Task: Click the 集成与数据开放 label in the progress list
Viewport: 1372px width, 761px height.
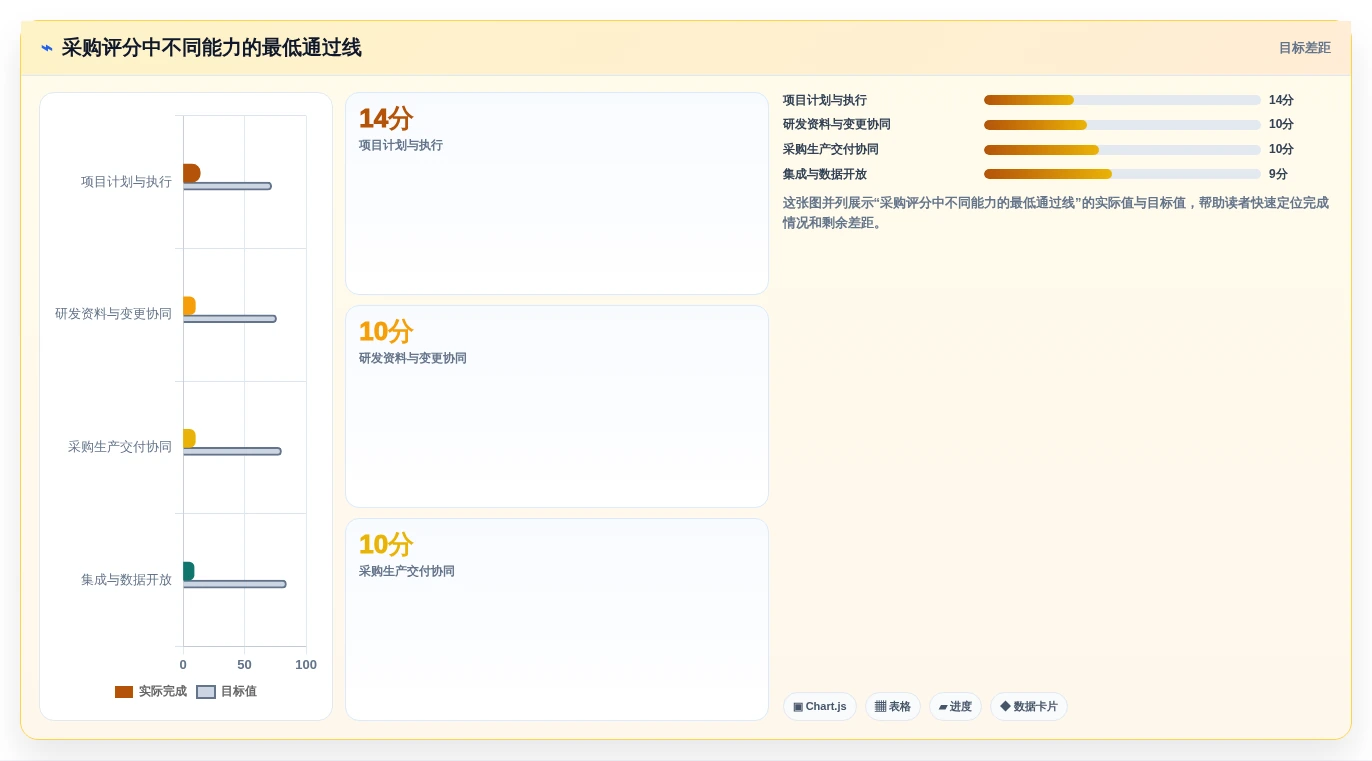Action: [825, 174]
